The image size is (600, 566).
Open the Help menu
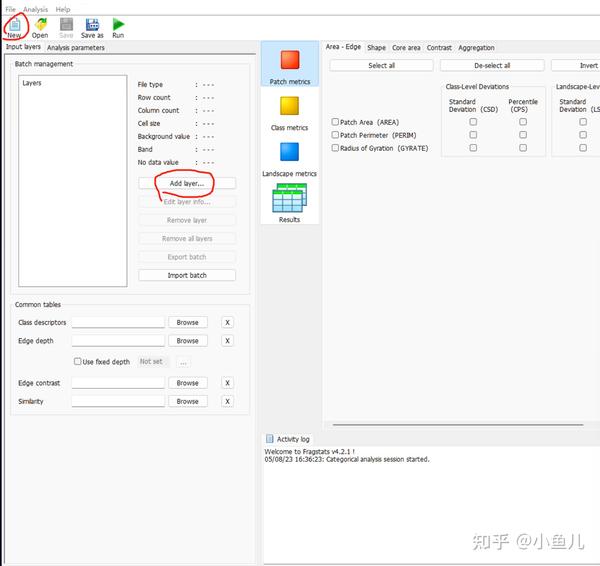tap(63, 9)
